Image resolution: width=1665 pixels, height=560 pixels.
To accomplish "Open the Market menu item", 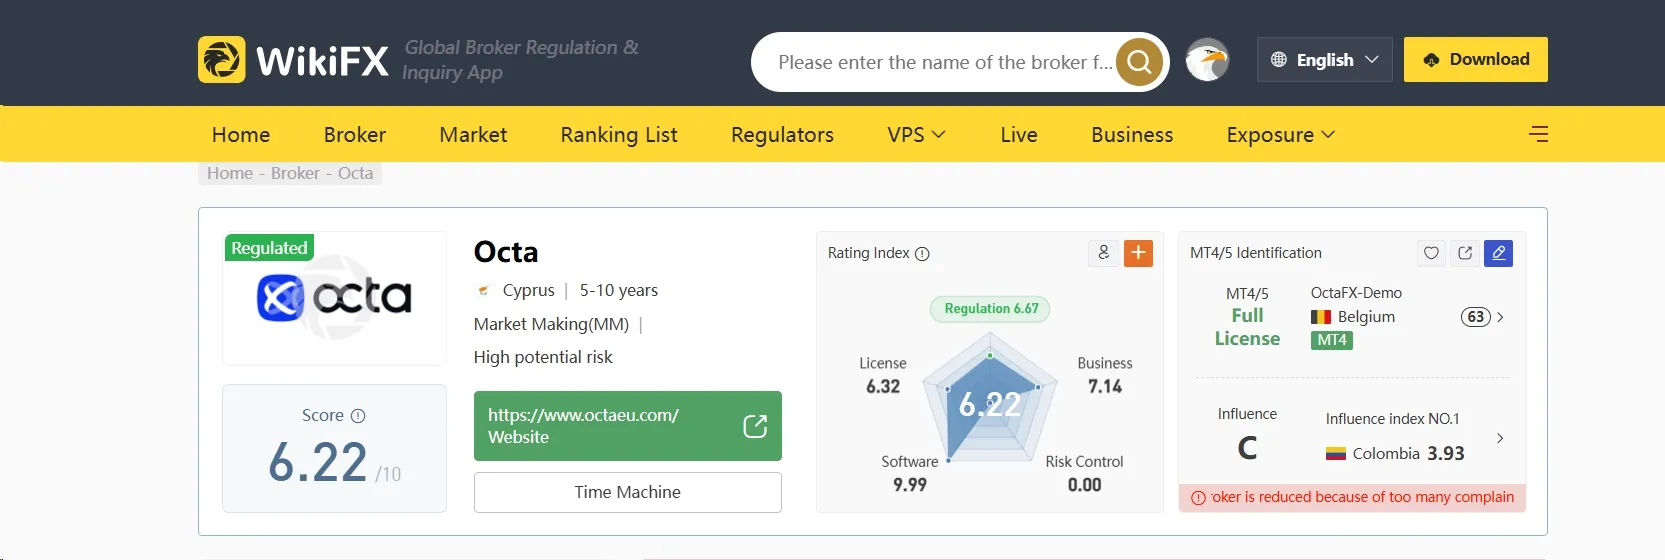I will pos(473,135).
